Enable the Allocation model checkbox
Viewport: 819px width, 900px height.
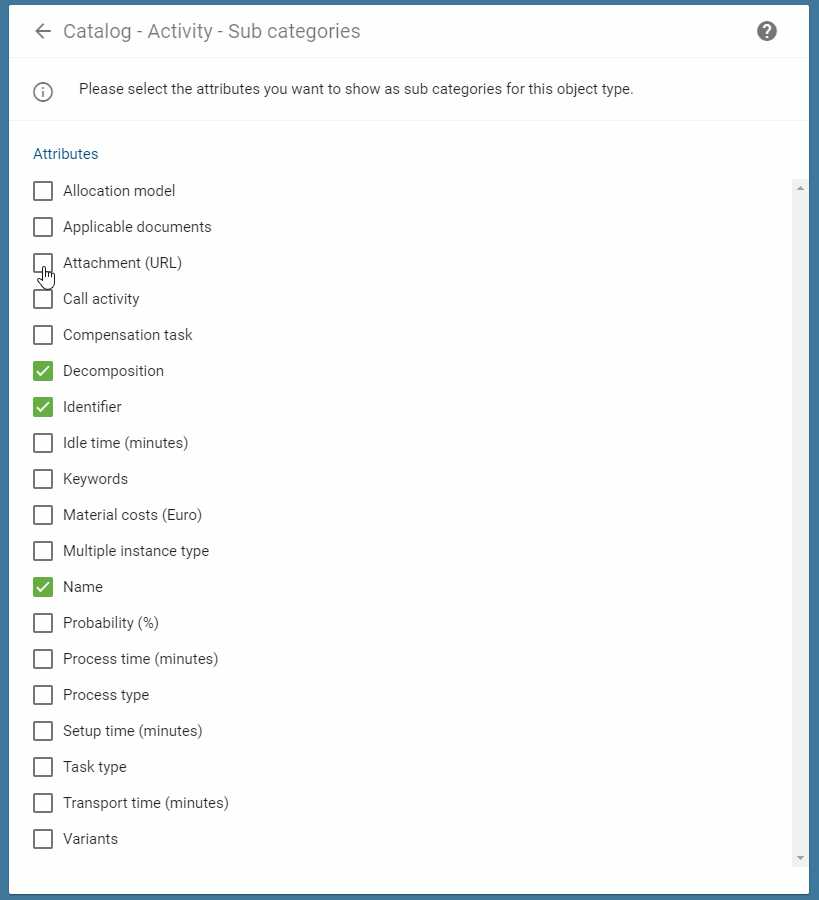[43, 190]
